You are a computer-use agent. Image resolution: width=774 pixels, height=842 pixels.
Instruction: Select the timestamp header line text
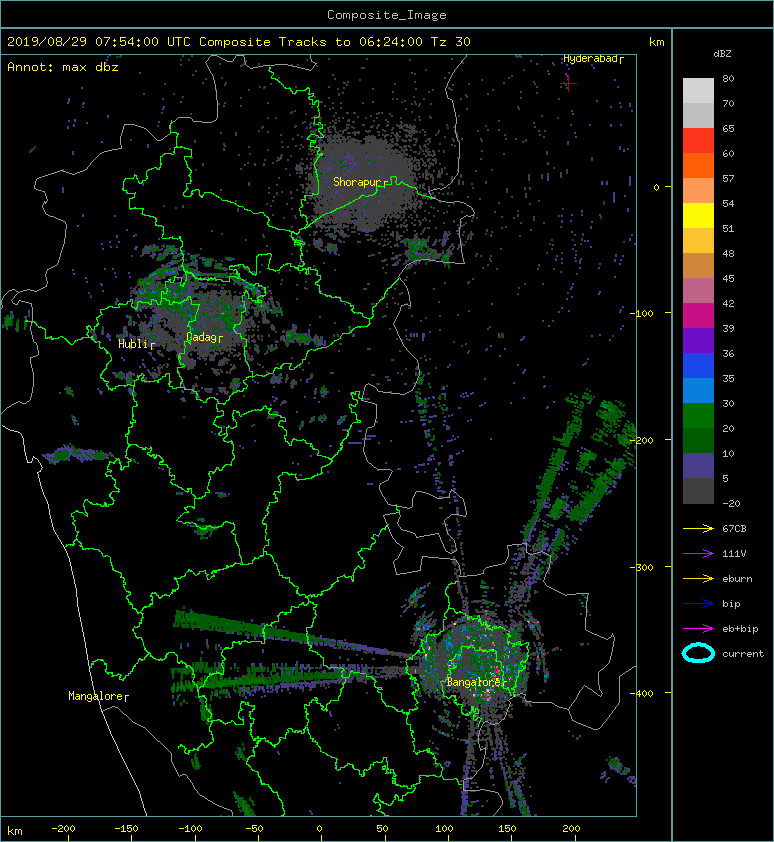click(x=239, y=42)
